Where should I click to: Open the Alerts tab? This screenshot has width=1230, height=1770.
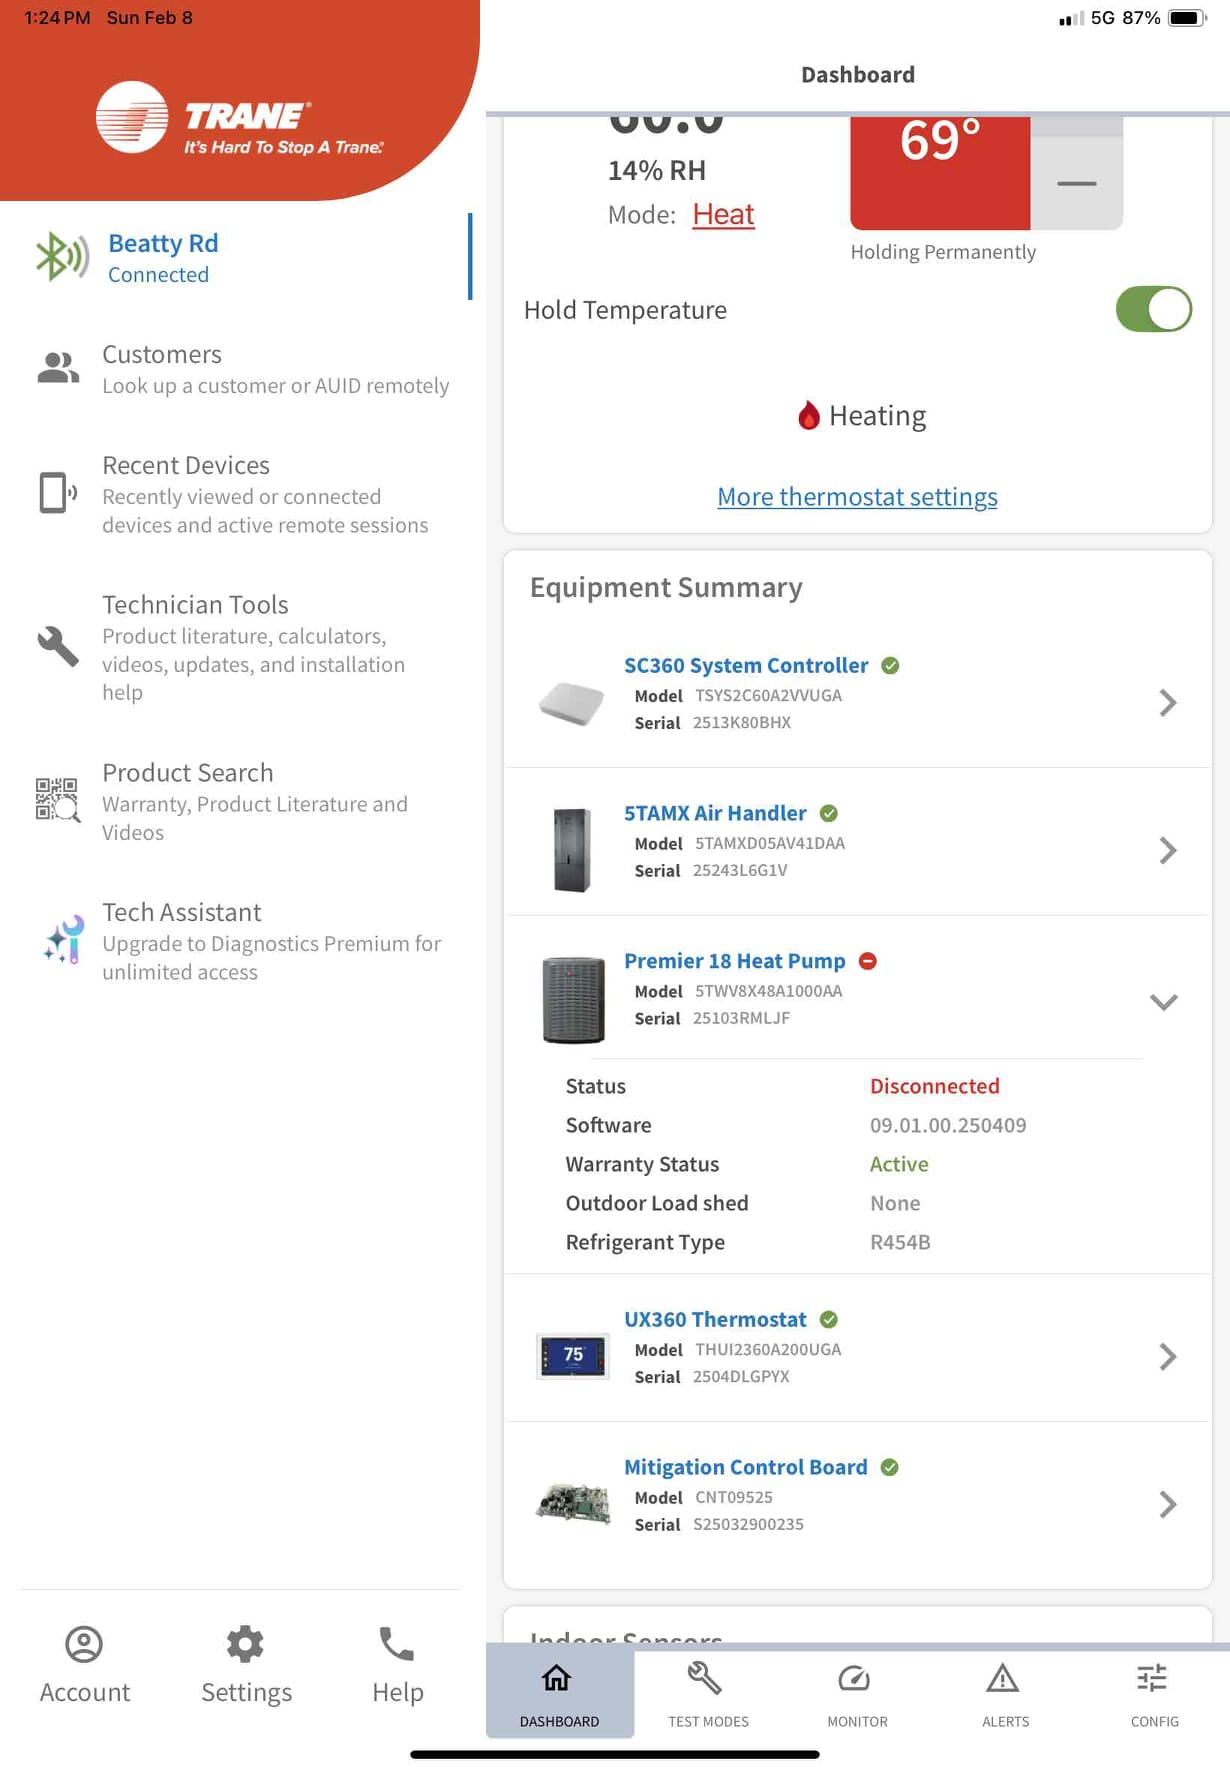click(1005, 1694)
